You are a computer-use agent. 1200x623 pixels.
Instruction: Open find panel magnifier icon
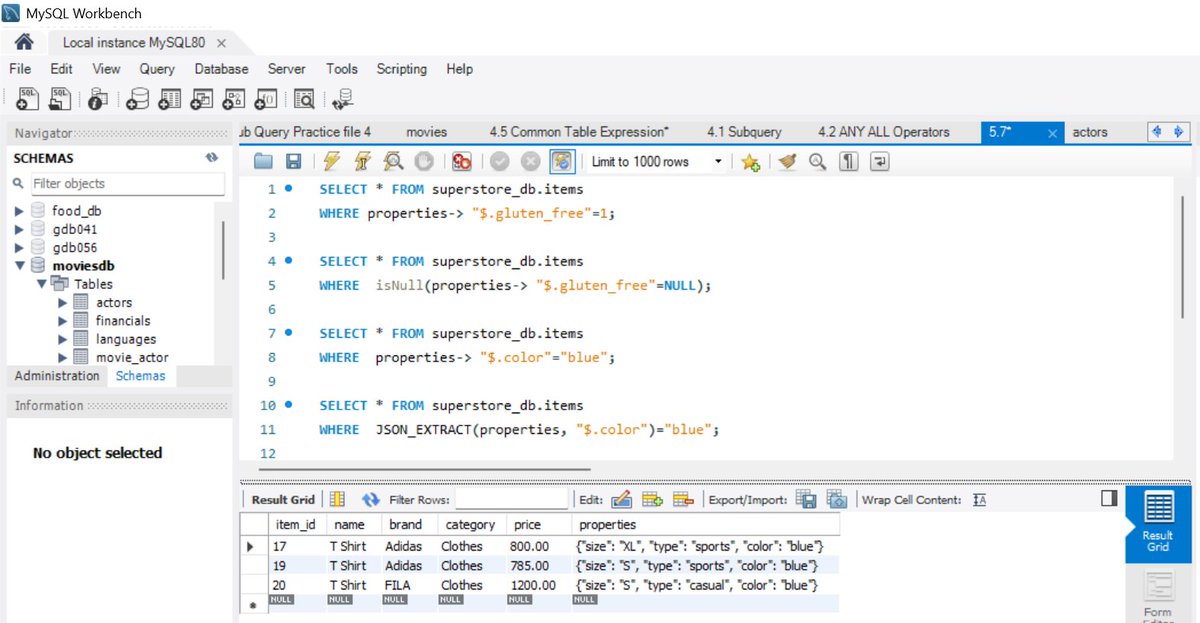point(817,161)
